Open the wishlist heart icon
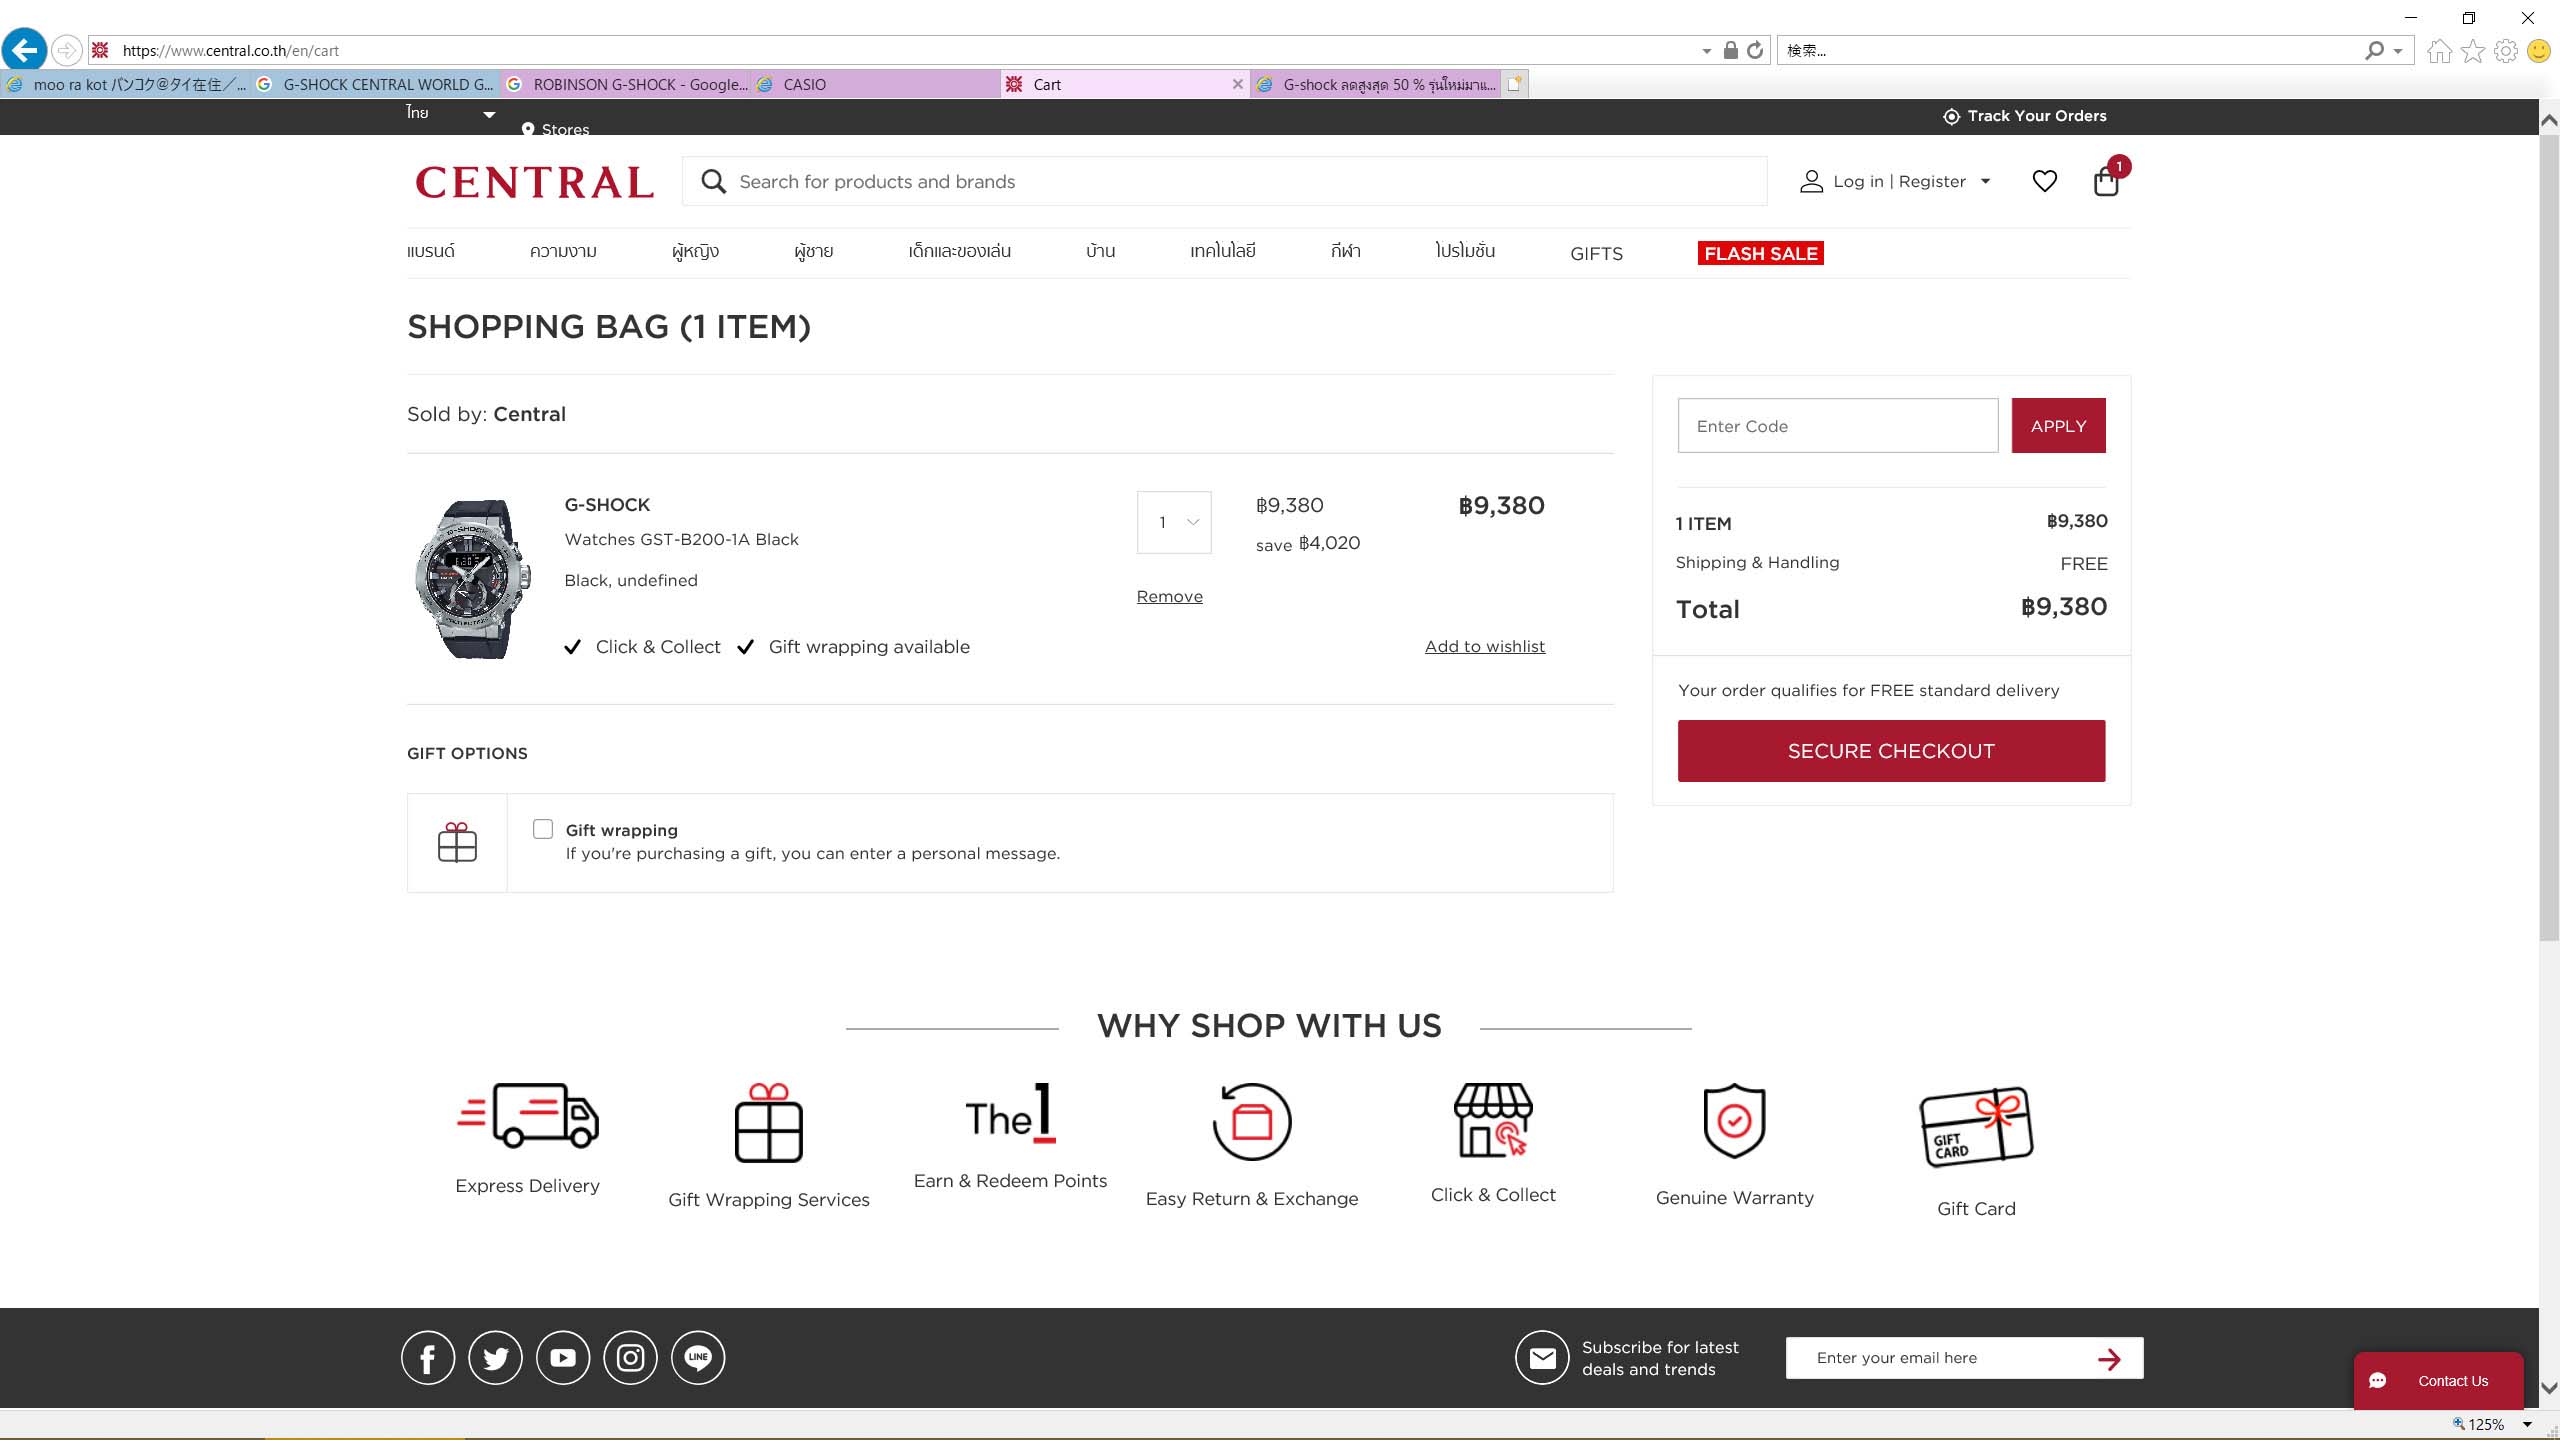The image size is (2560, 1440). click(x=2044, y=181)
